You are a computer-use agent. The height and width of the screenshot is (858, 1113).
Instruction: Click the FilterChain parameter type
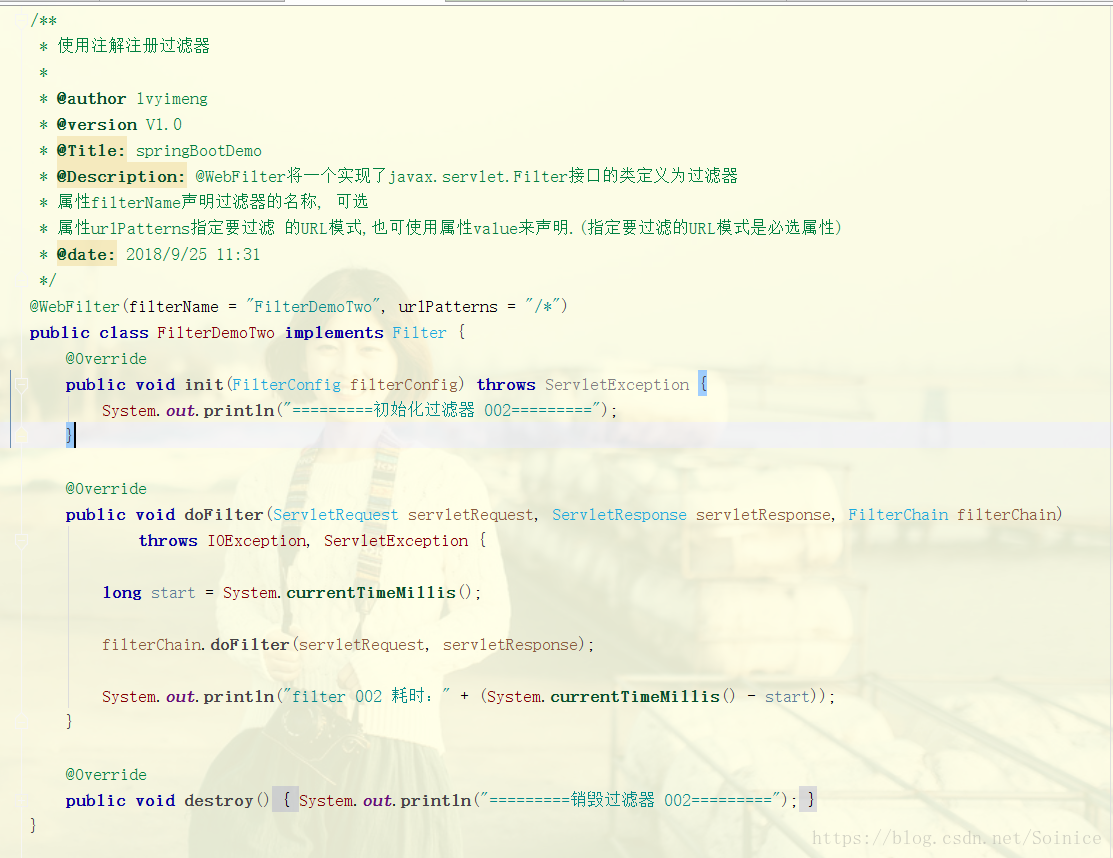pos(898,515)
